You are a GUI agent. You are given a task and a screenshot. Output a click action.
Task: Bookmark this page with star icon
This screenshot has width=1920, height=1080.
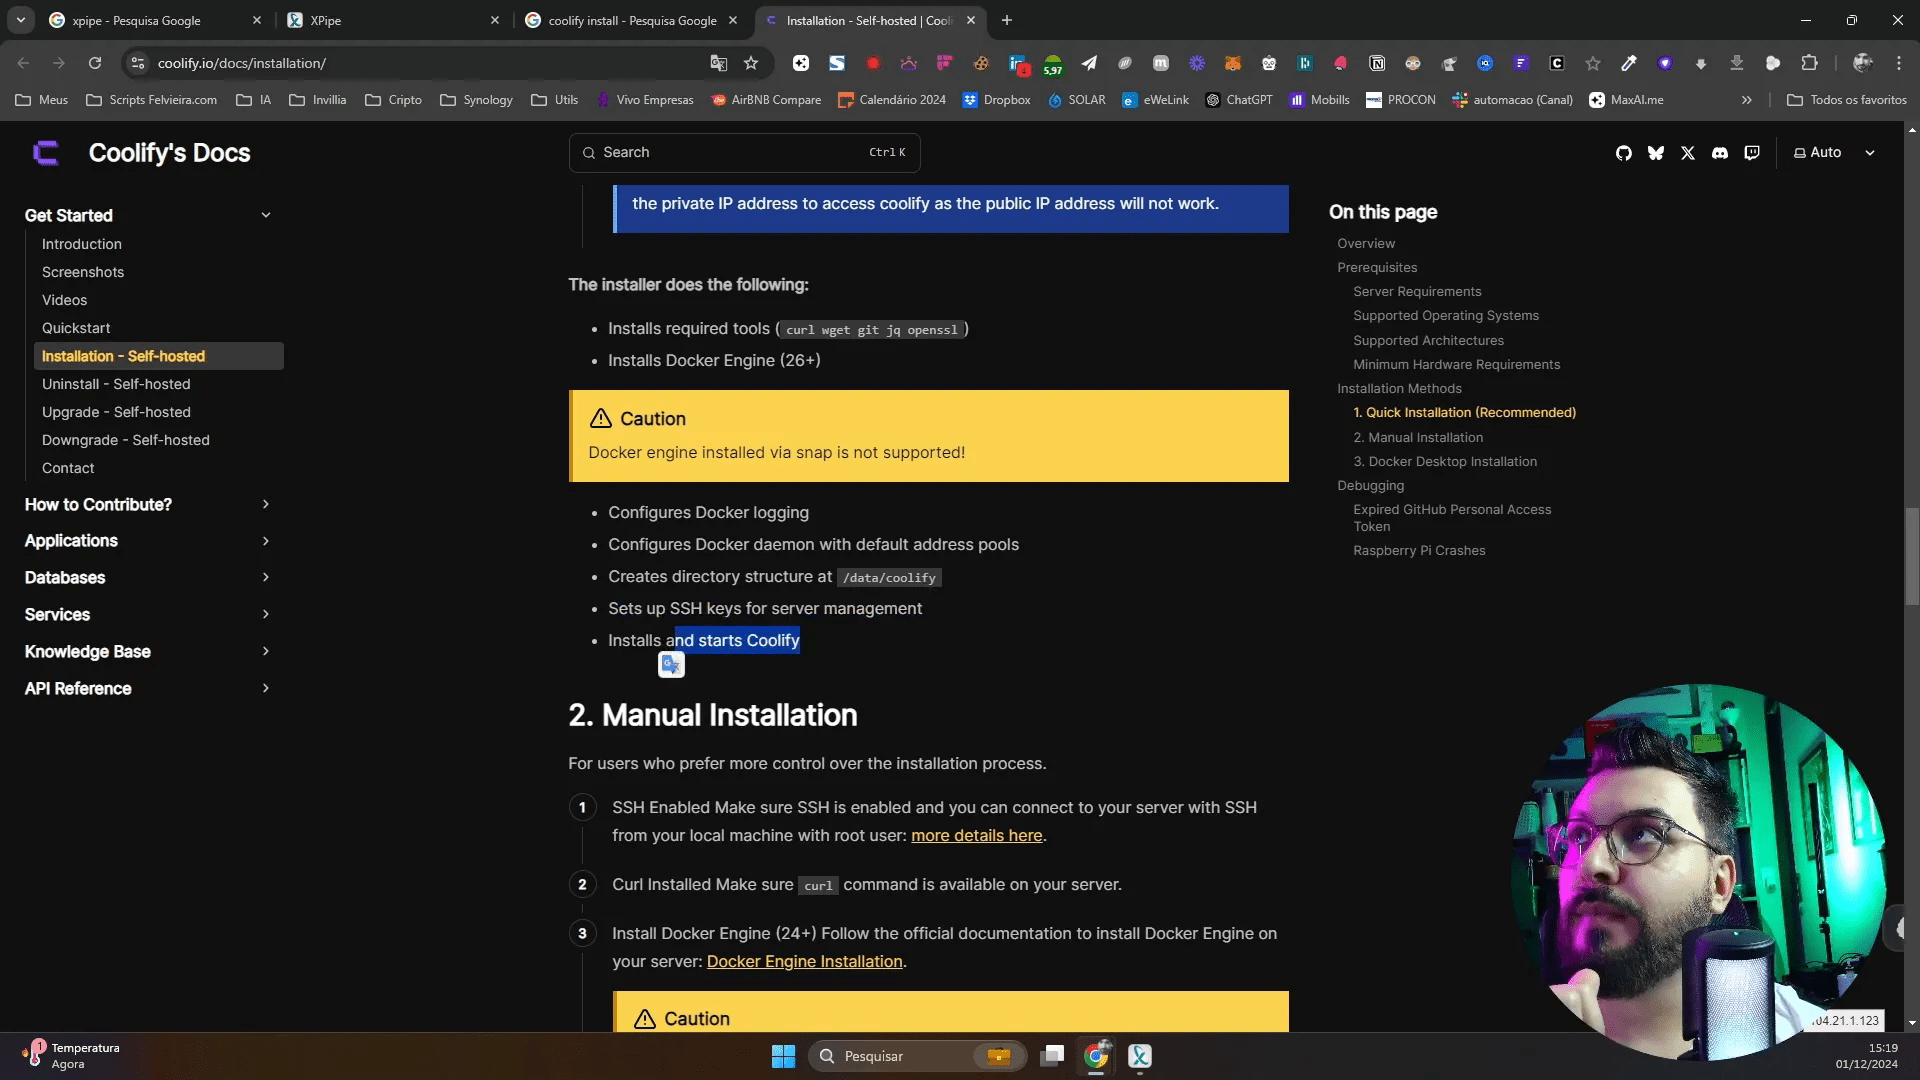(x=751, y=63)
